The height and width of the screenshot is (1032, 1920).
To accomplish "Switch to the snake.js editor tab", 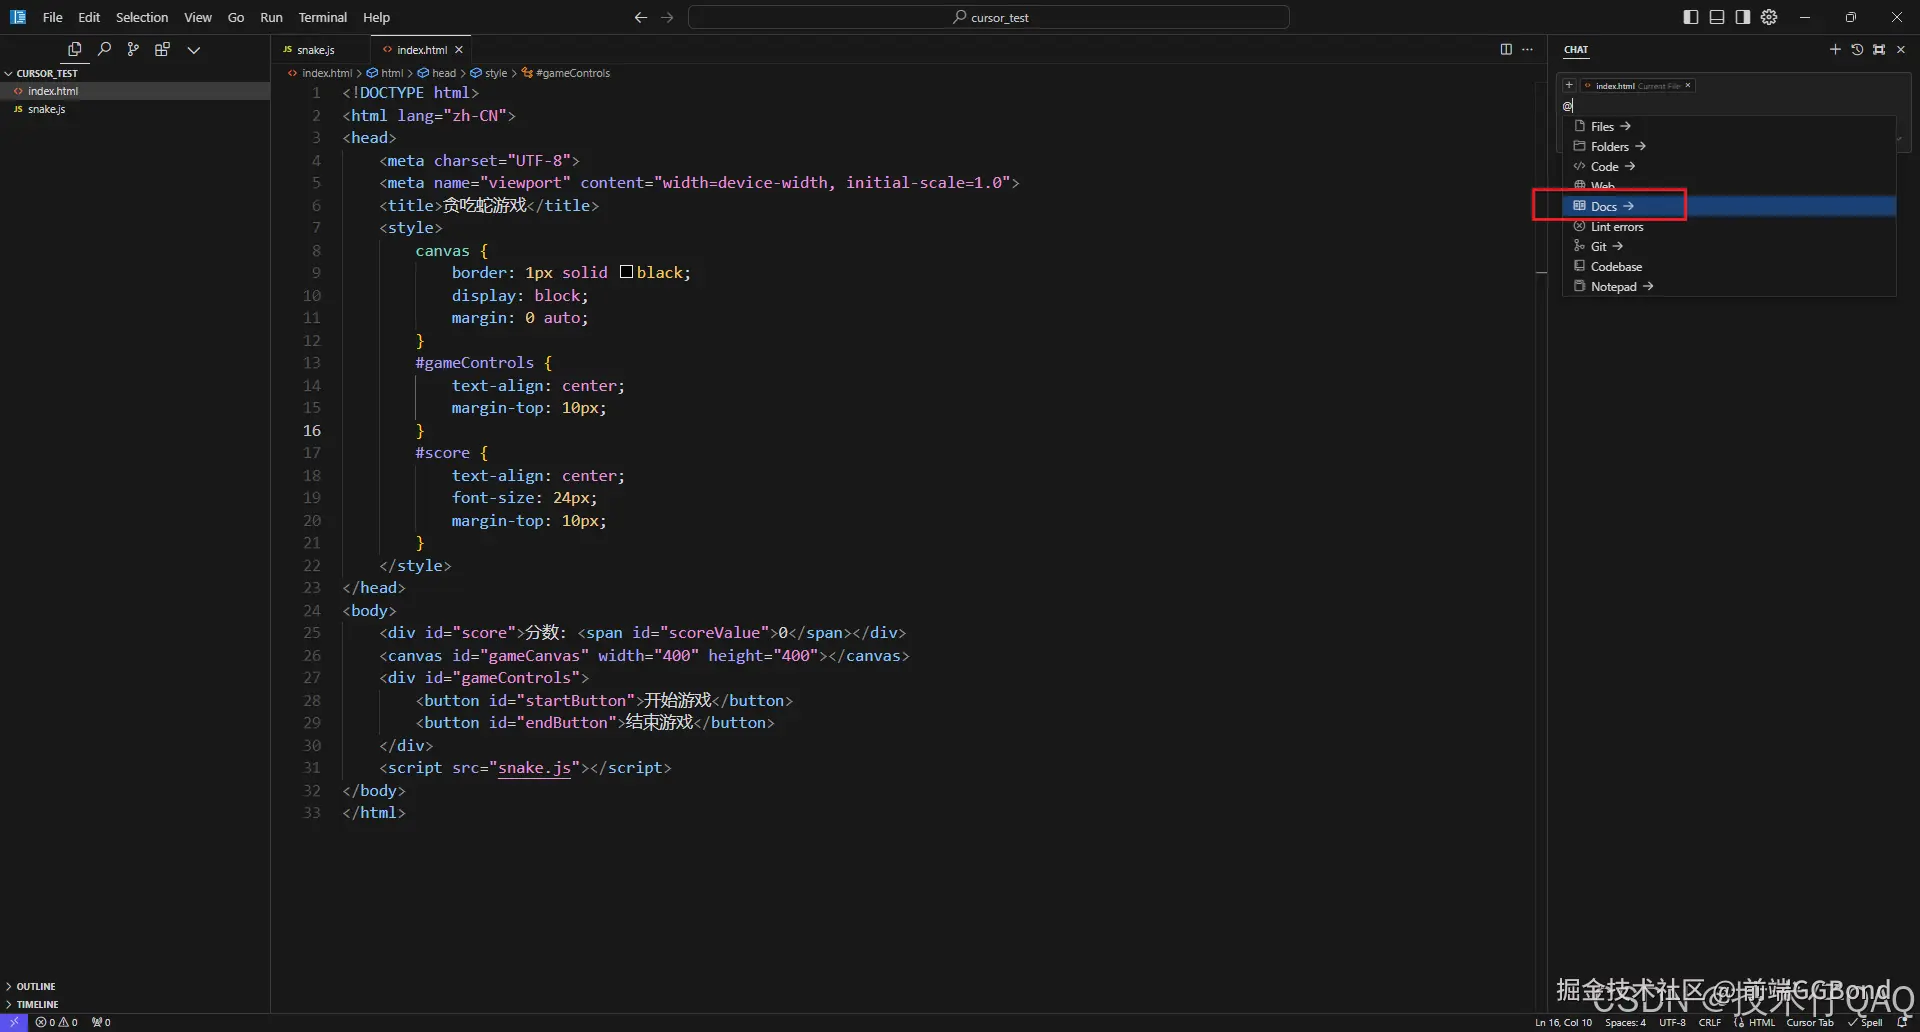I will pyautogui.click(x=315, y=50).
